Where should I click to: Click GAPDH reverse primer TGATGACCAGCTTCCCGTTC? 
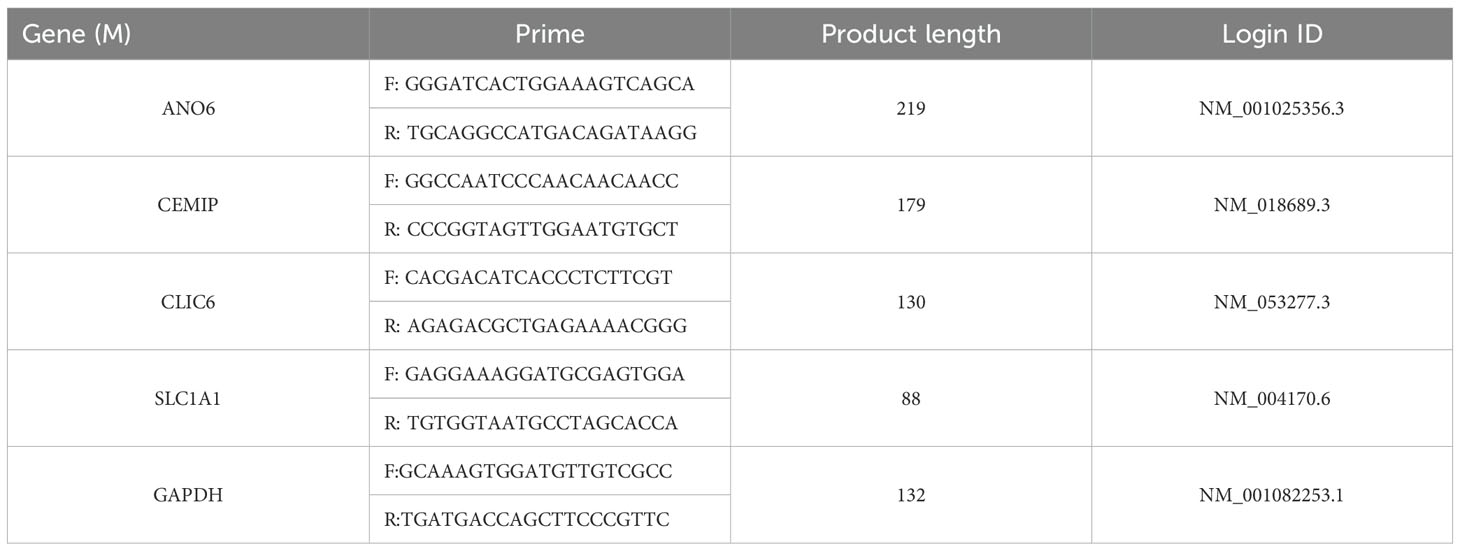[526, 519]
